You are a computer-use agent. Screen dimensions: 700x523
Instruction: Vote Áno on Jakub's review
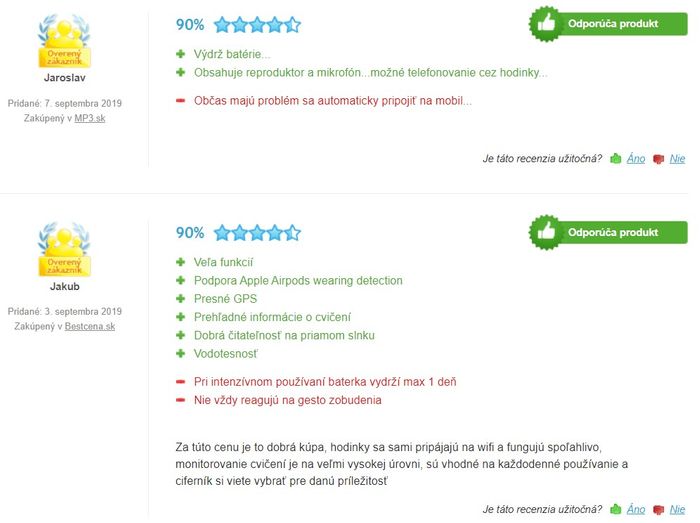(636, 509)
